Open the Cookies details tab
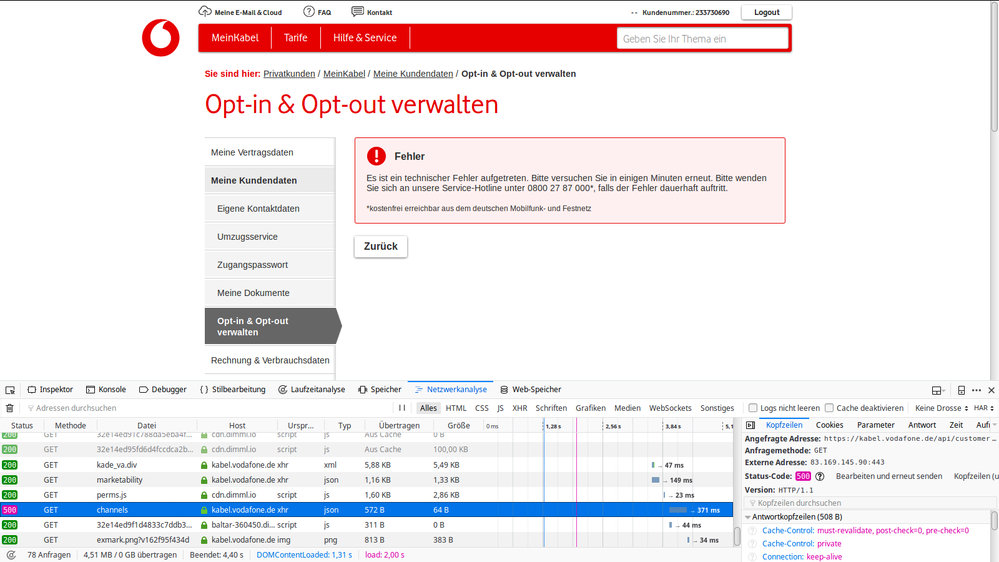The width and height of the screenshot is (999, 562). [x=830, y=425]
